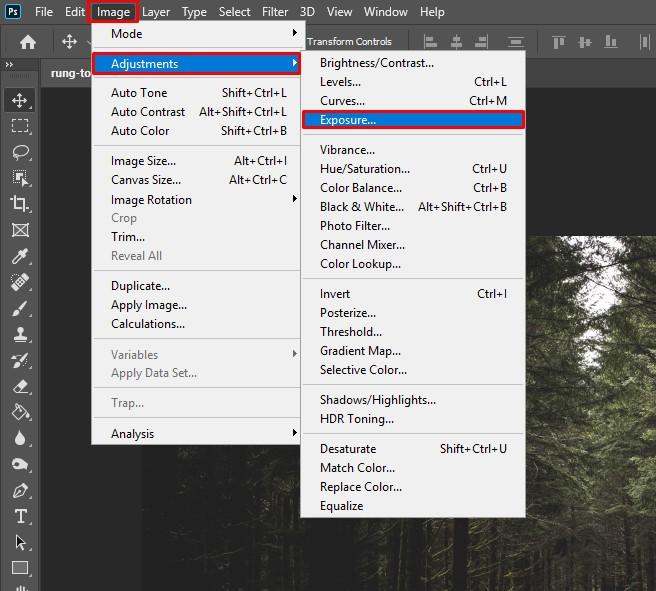Viewport: 656px width, 591px height.
Task: Open the Window menu
Action: coord(385,12)
